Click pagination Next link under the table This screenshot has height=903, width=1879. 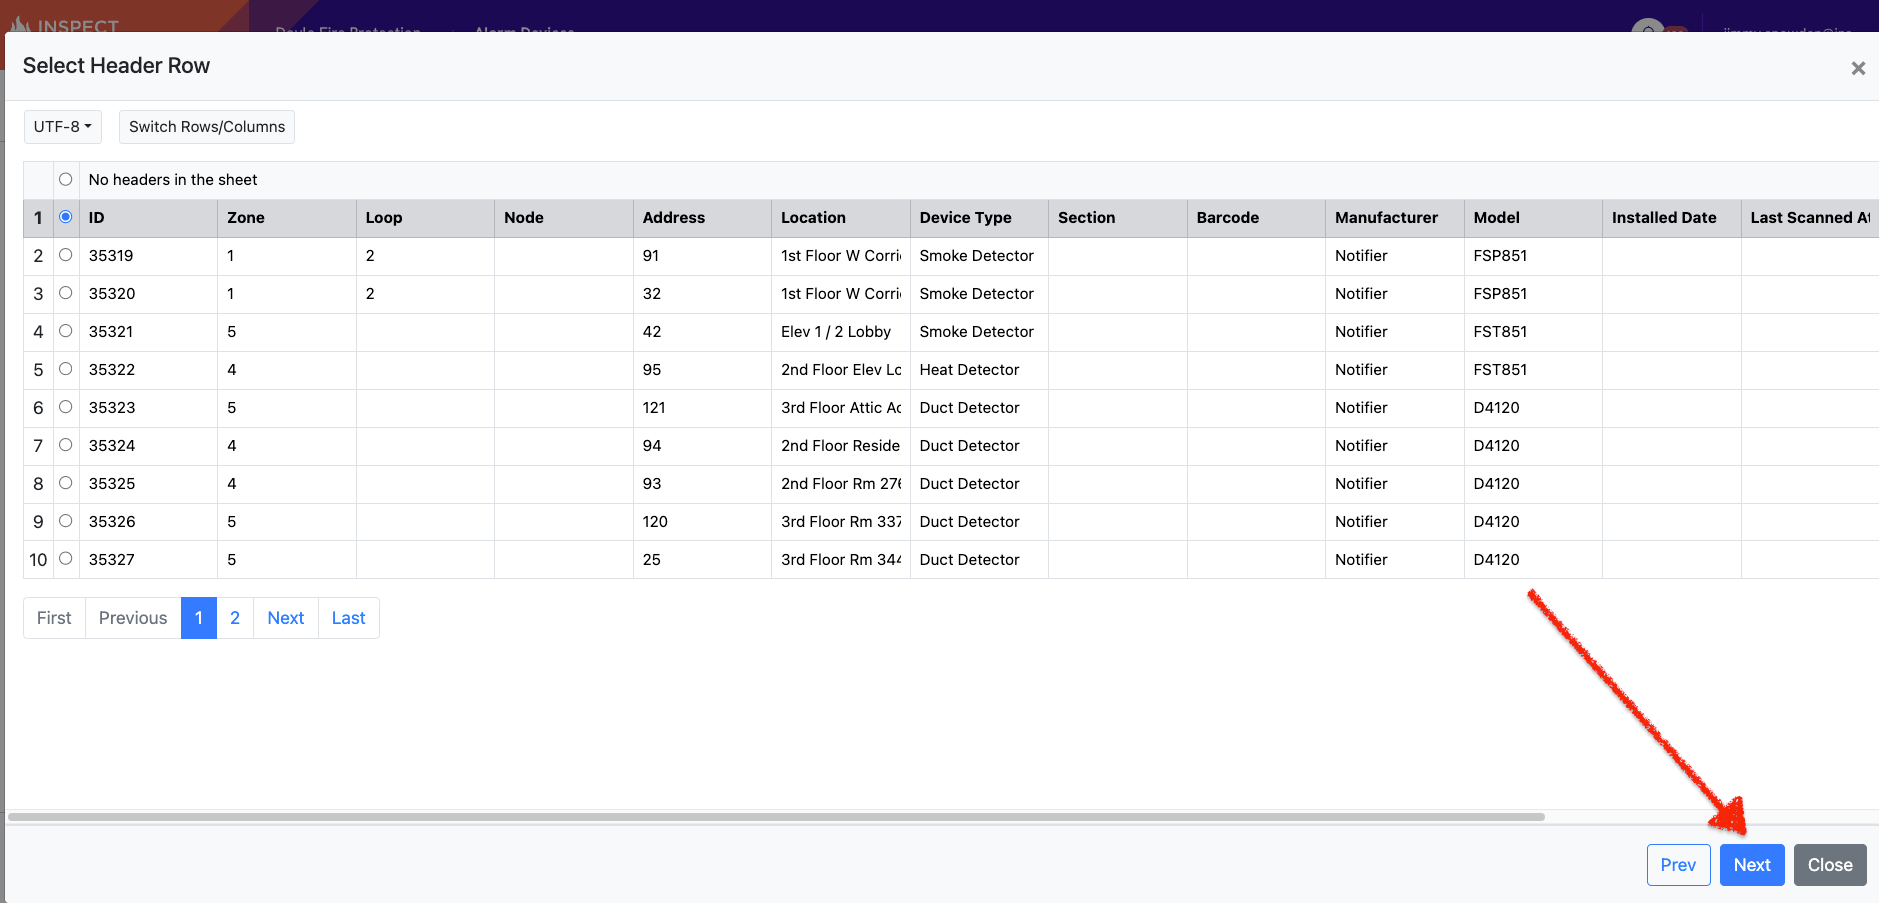[286, 618]
